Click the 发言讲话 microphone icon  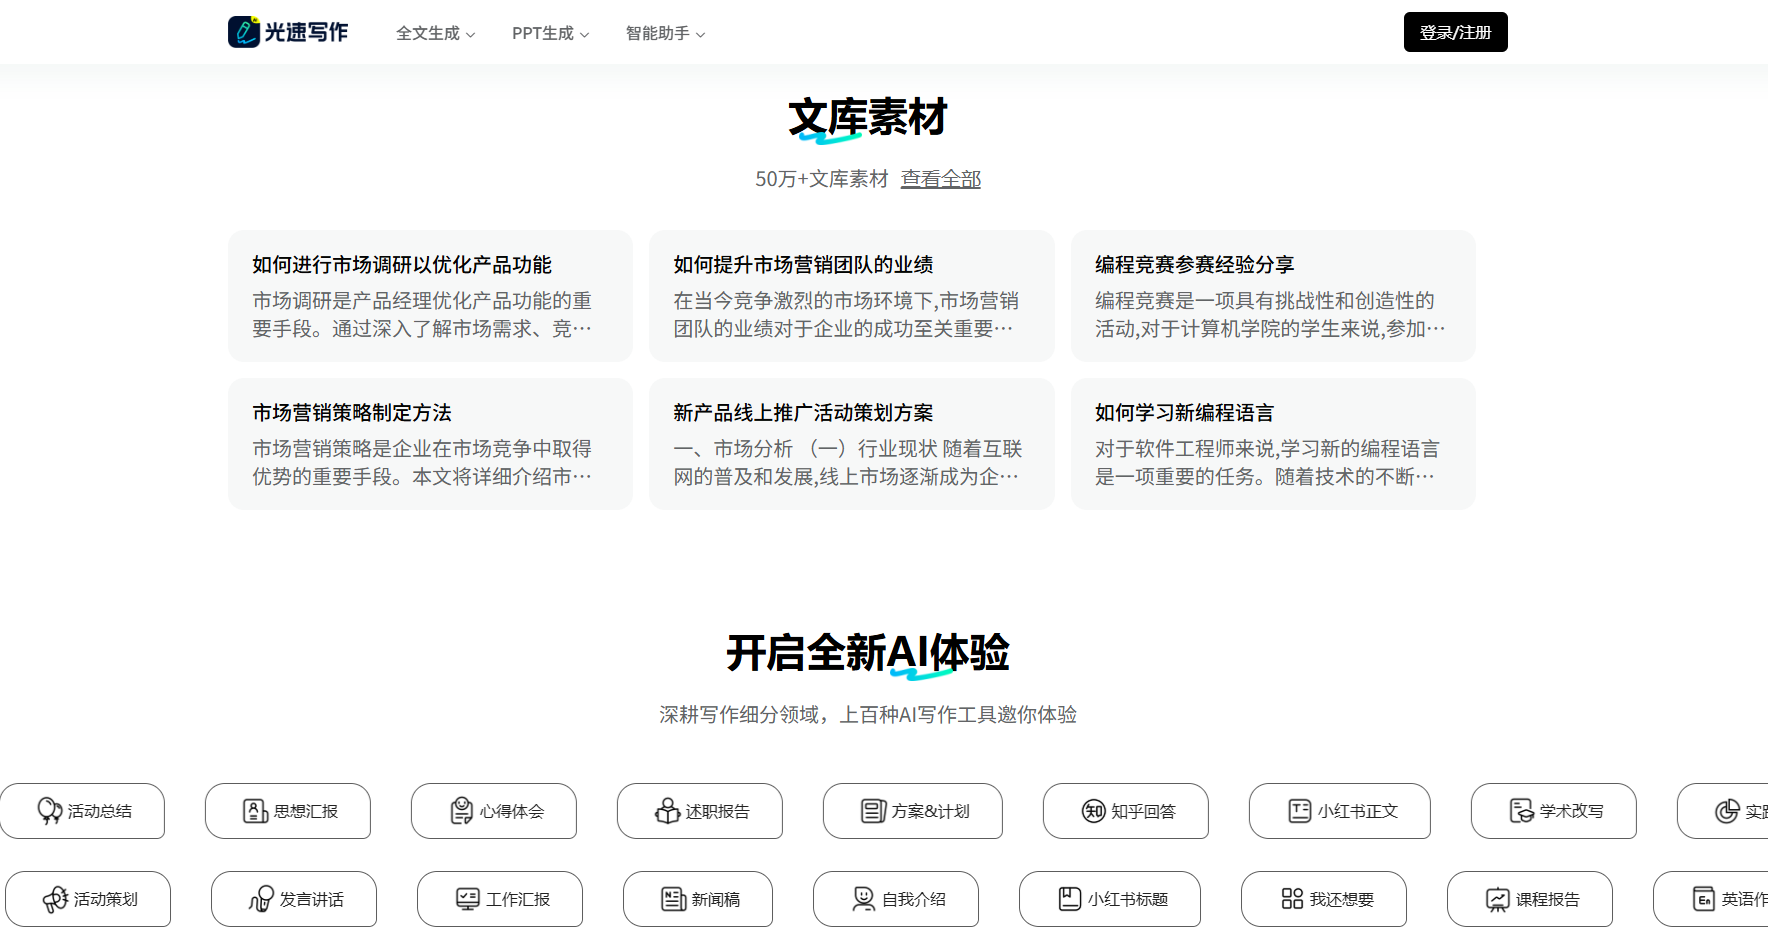(x=261, y=899)
